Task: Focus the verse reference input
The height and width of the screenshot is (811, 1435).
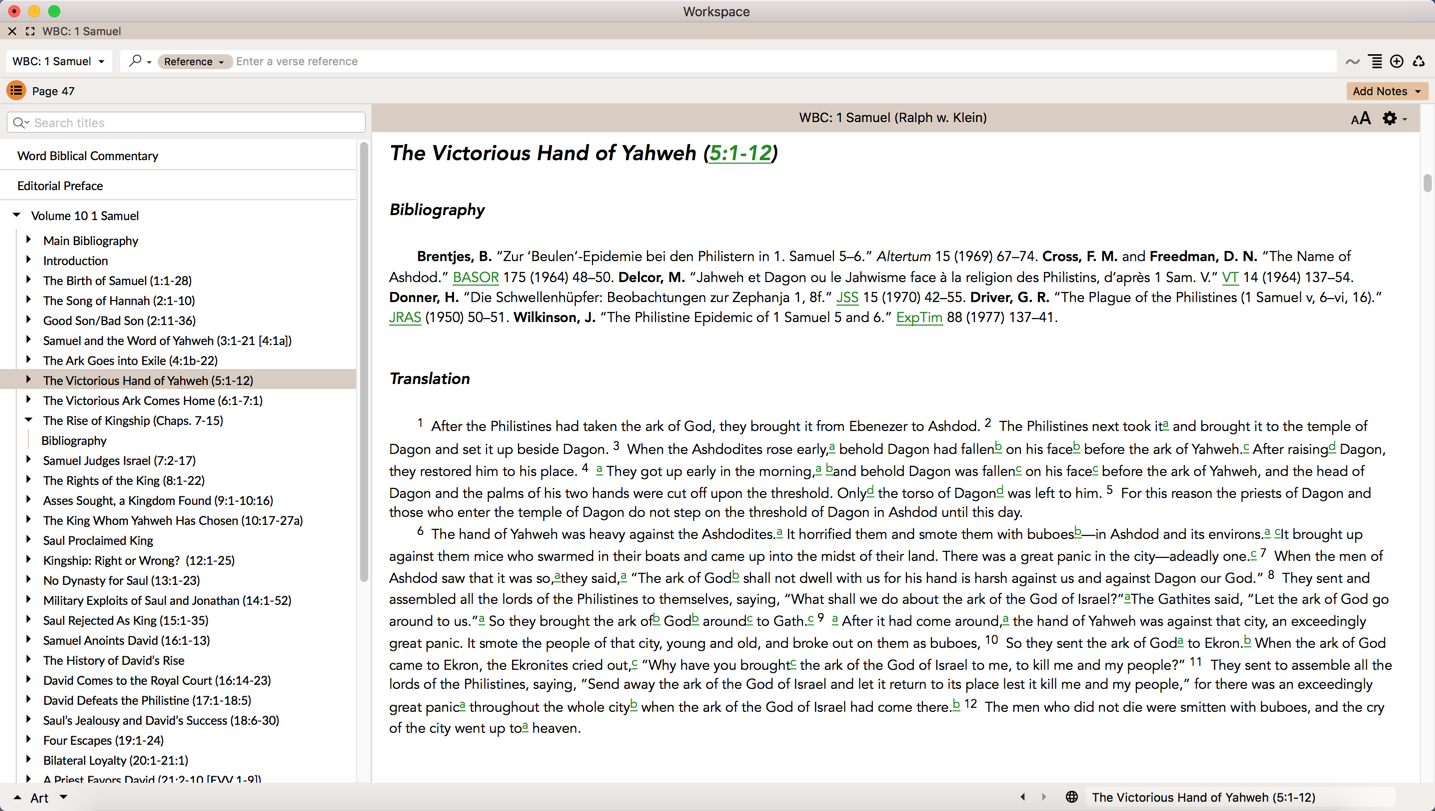Action: tap(783, 61)
